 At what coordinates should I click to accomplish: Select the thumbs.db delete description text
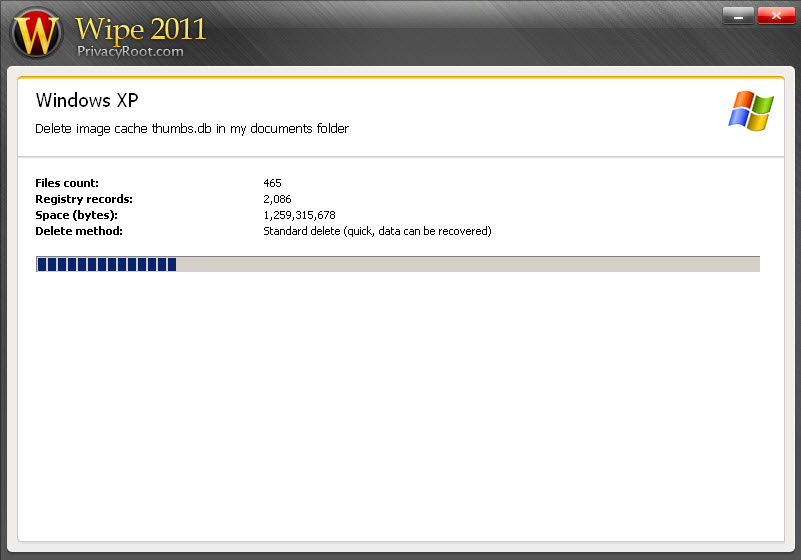192,129
